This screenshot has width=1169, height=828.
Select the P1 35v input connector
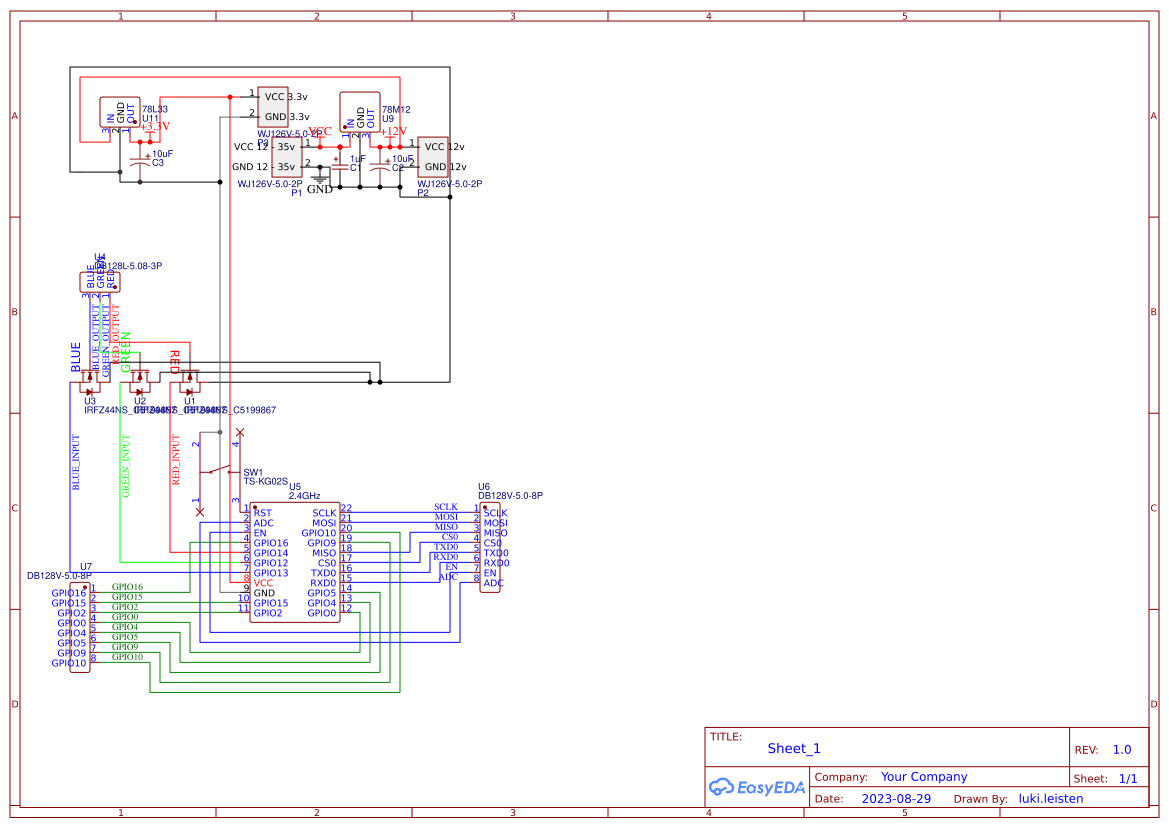(287, 157)
